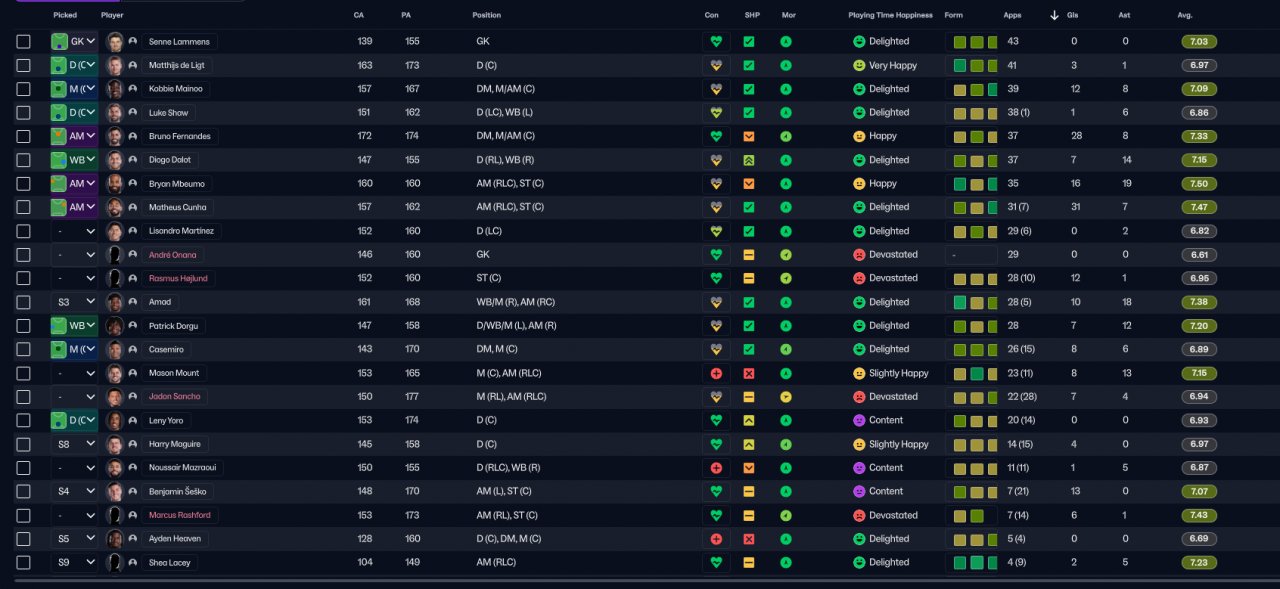1280x589 pixels.
Task: Click Shea Lacey's form squares
Action: (970, 563)
